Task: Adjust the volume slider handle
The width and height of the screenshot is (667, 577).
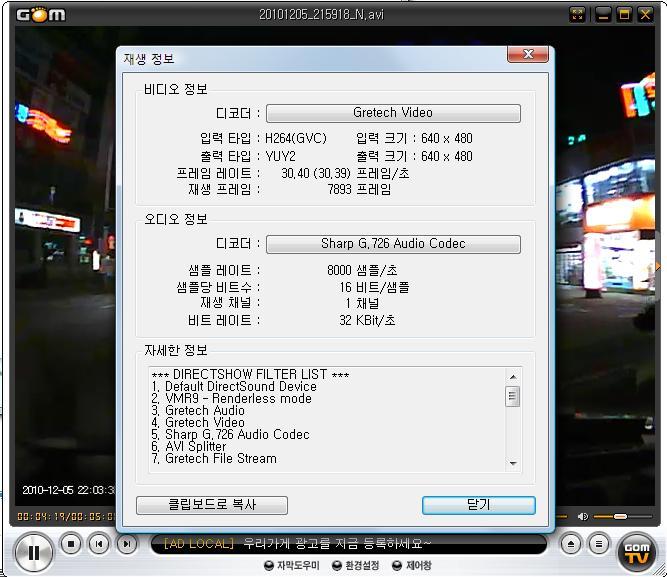Action: point(620,516)
